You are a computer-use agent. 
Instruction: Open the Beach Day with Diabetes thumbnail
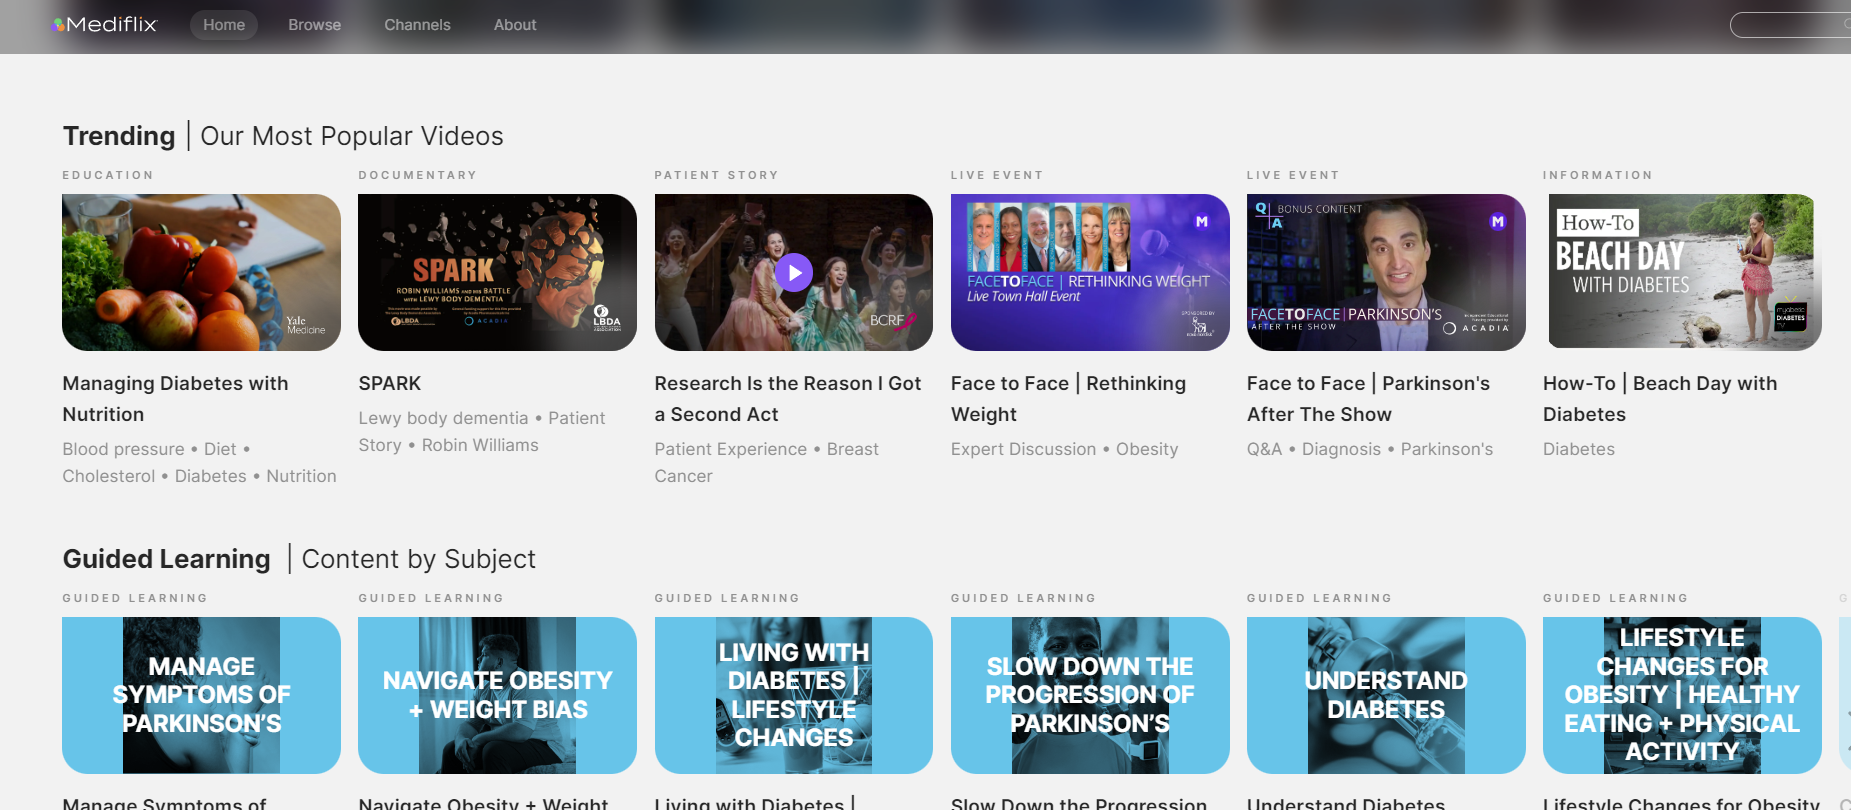[x=1682, y=272]
